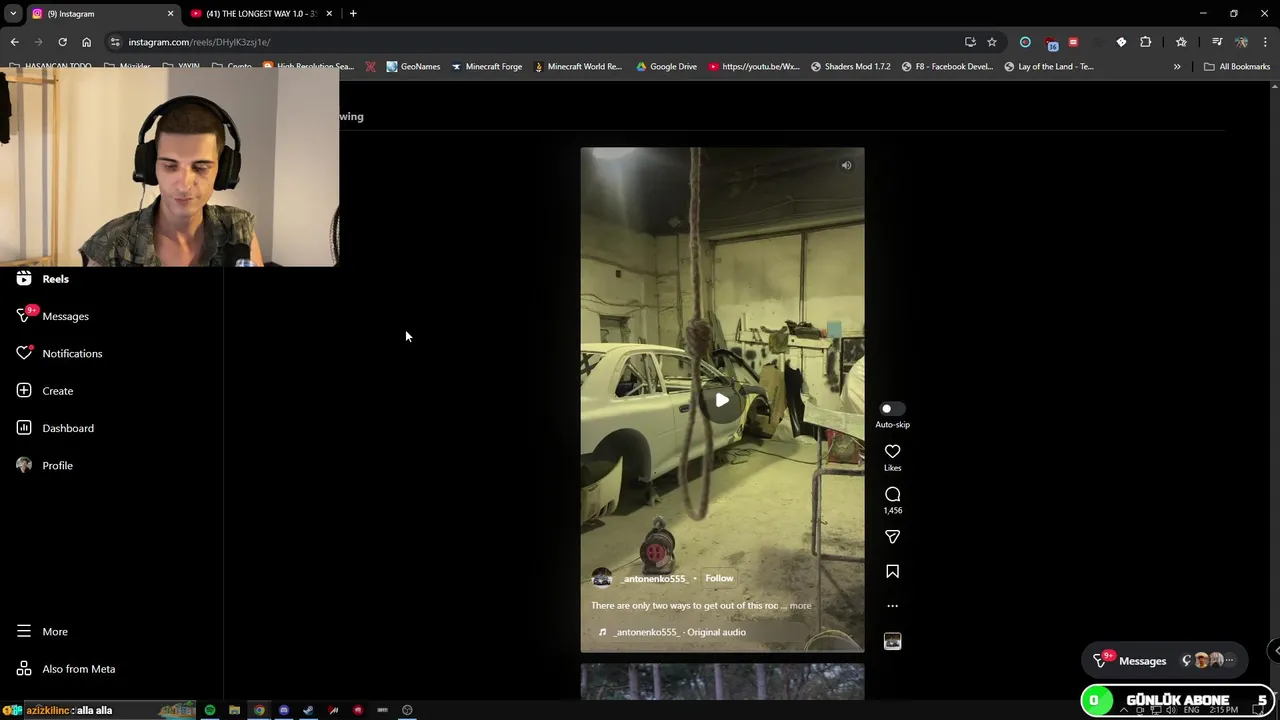Screen dimensions: 1280x720
Task: Click the browser Home button
Action: pyautogui.click(x=86, y=42)
